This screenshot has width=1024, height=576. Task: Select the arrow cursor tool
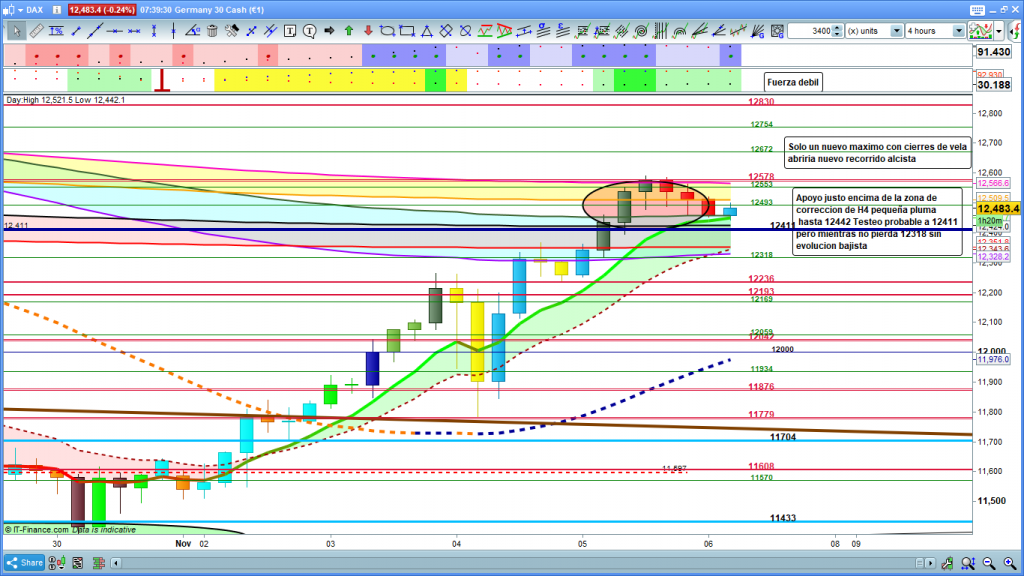pos(16,31)
